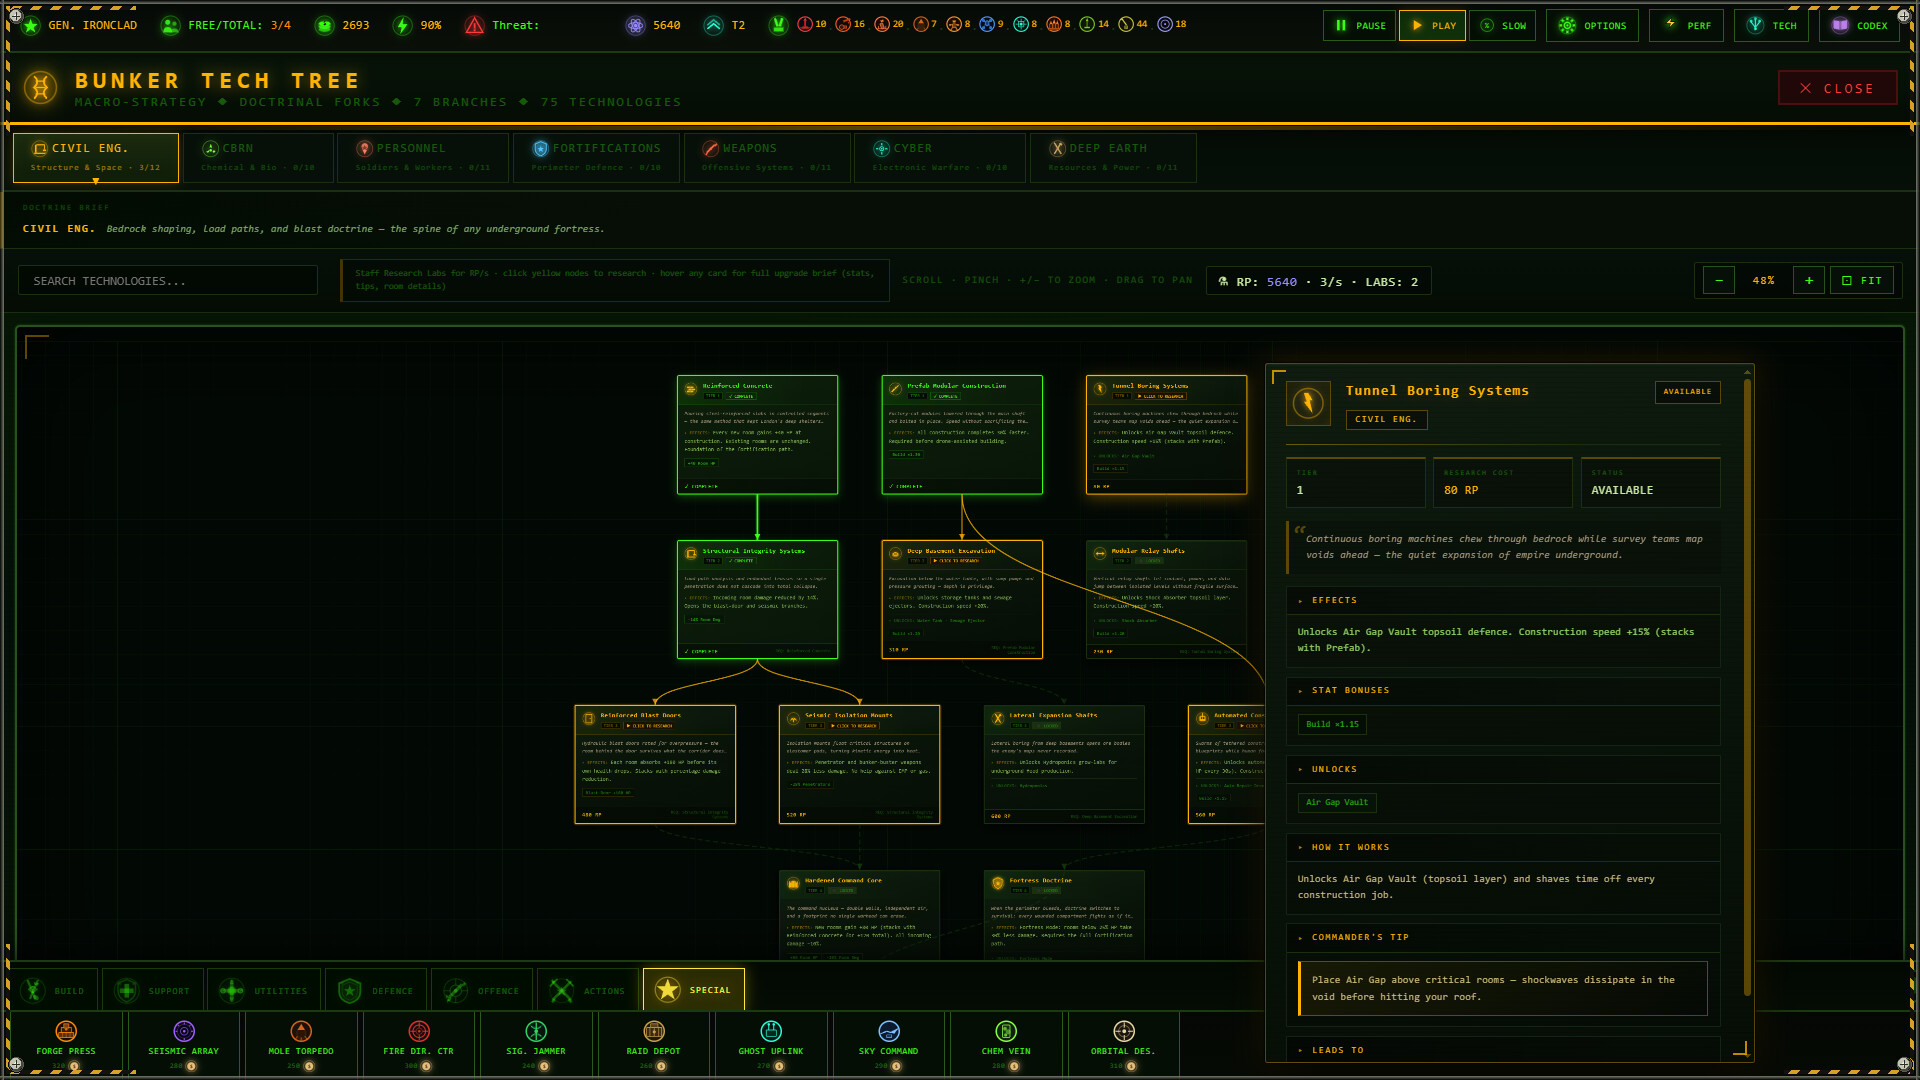The height and width of the screenshot is (1080, 1920).
Task: Open the Tech screen button
Action: tap(1773, 25)
